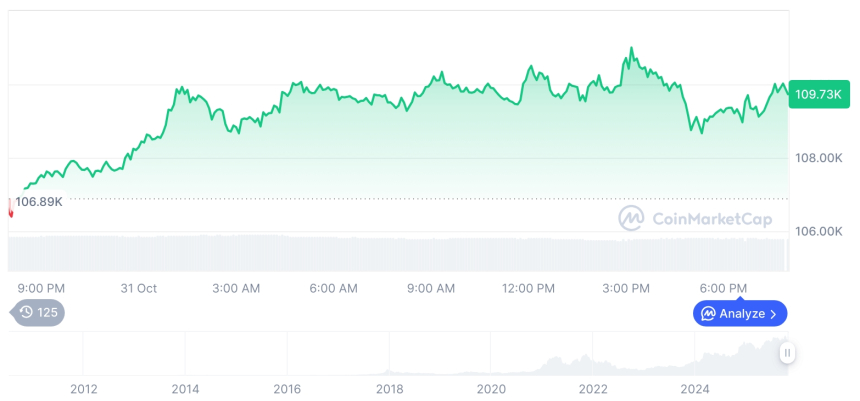
Task: Click the CoinMarketCap watermark logo
Action: (631, 217)
